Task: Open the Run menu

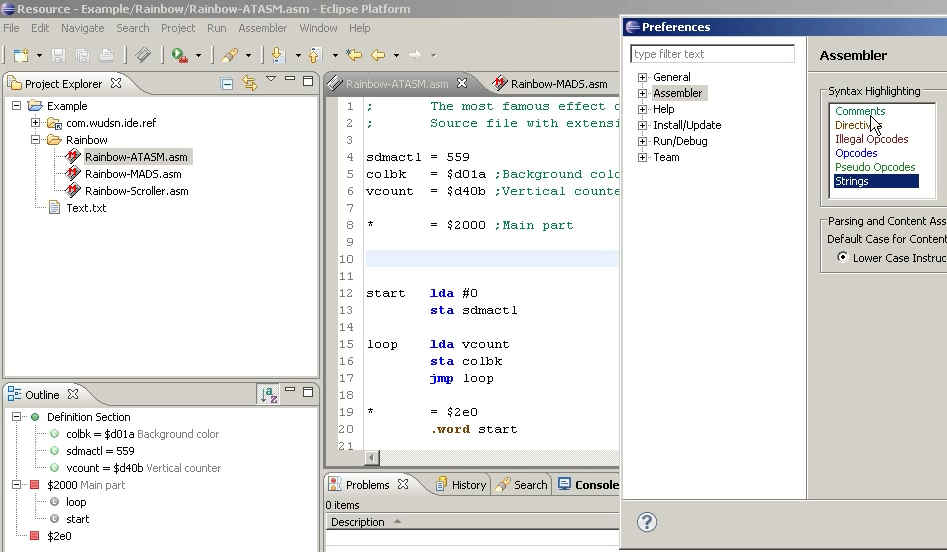Action: pos(216,28)
